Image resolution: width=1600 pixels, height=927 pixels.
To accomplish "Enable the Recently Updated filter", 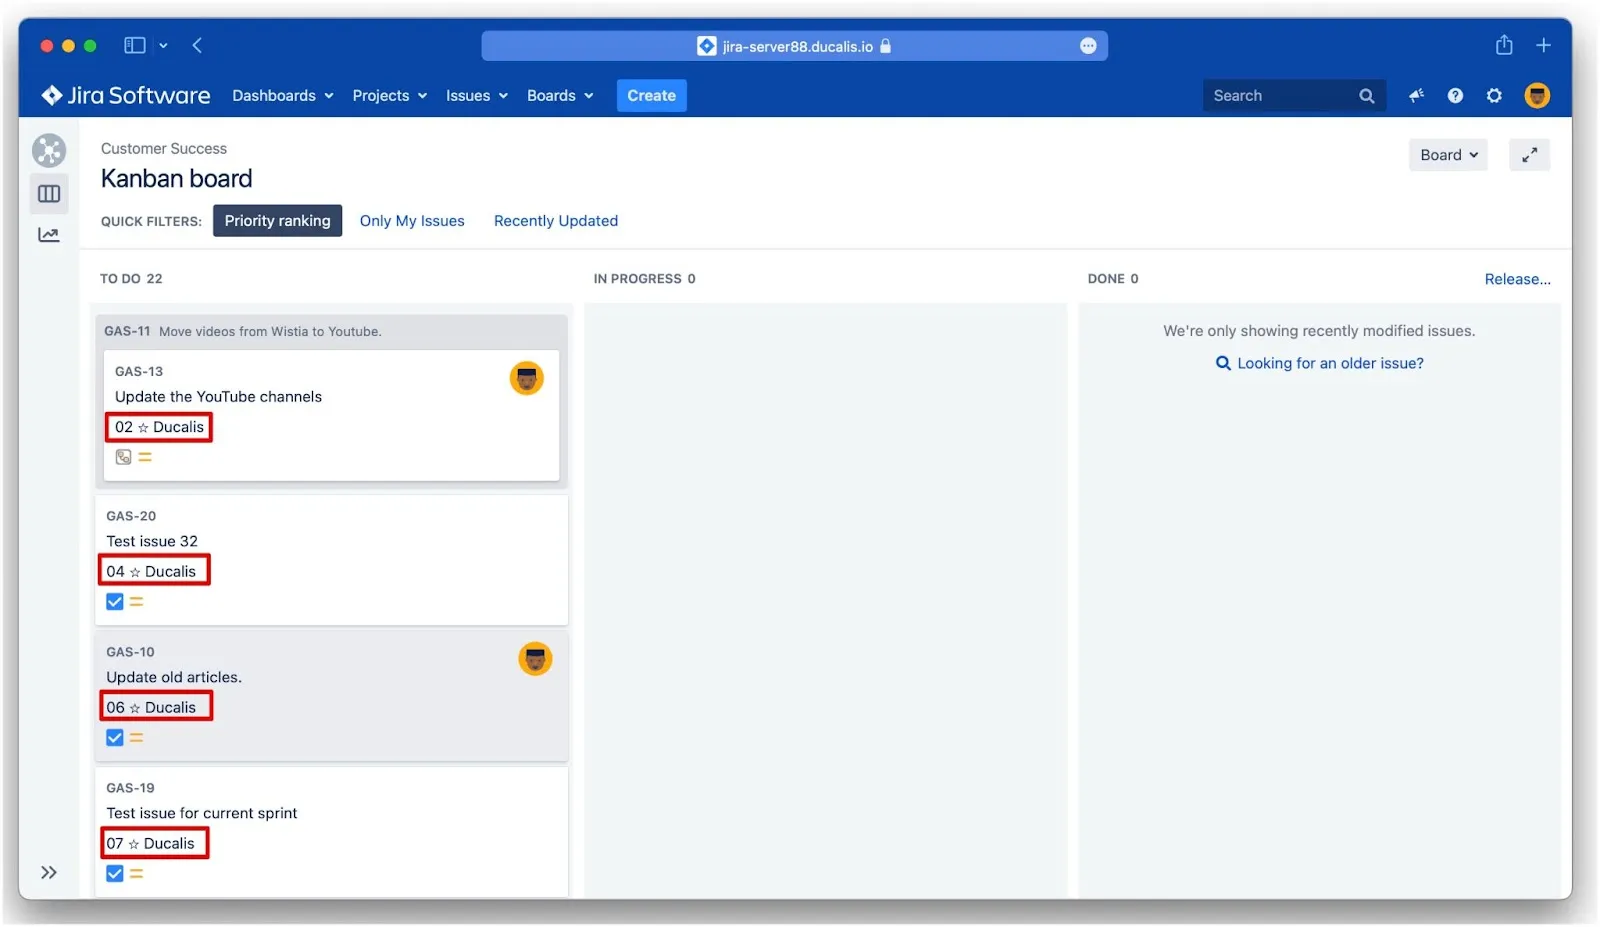I will [x=556, y=221].
